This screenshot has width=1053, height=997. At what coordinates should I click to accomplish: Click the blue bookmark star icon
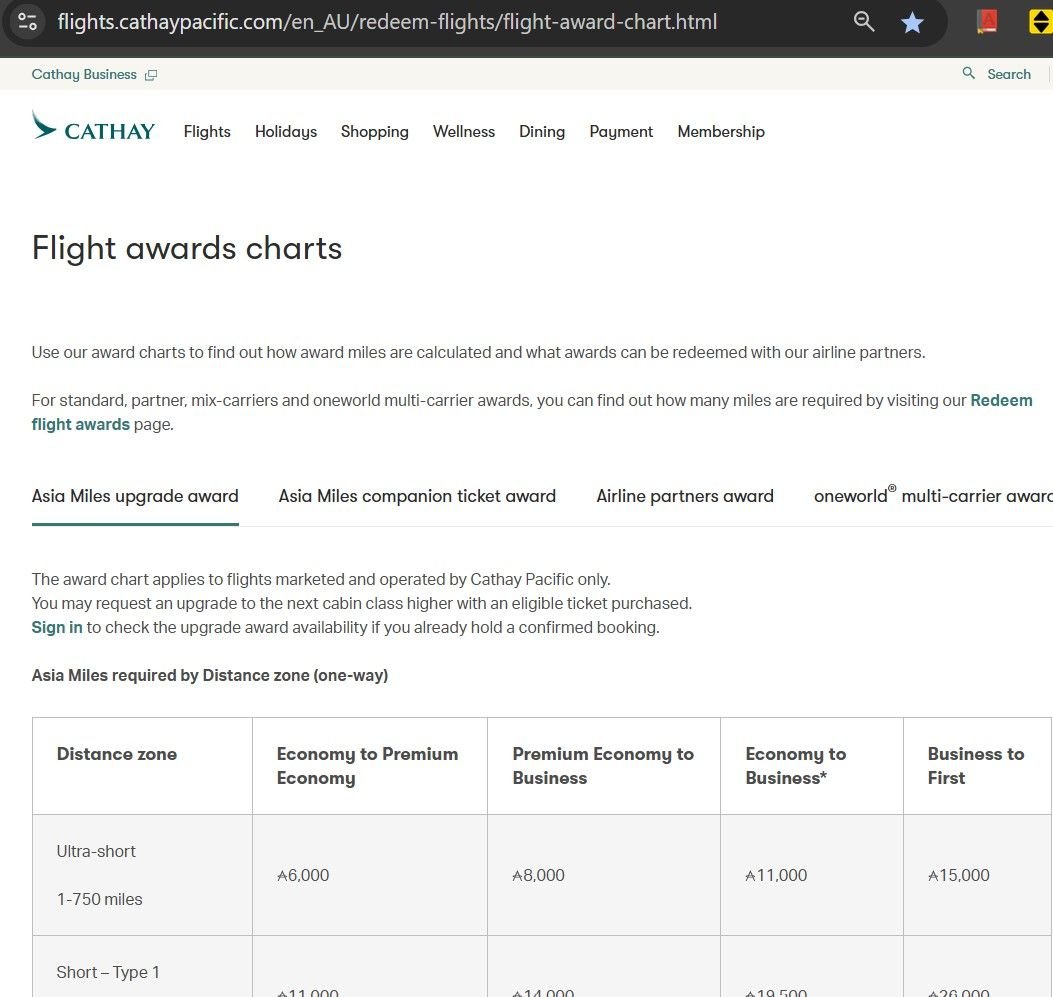point(912,22)
